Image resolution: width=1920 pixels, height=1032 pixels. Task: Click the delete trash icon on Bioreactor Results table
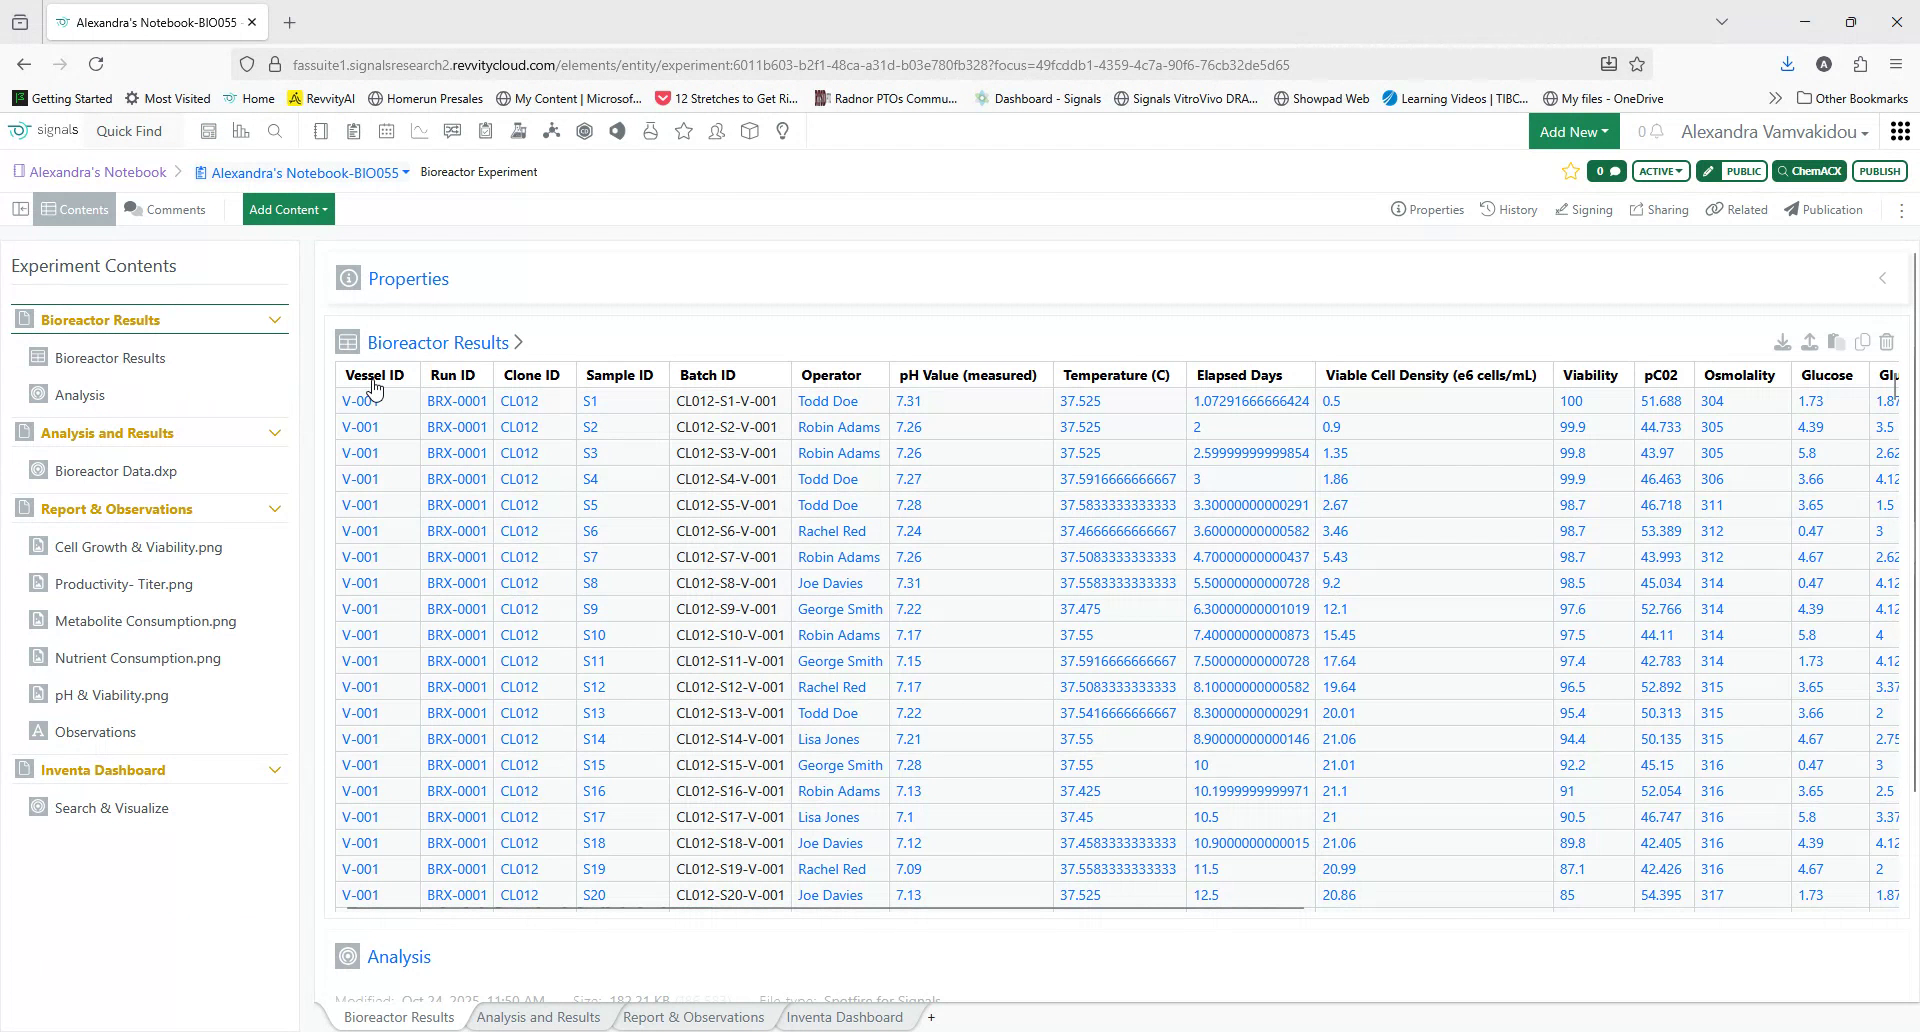pos(1888,342)
